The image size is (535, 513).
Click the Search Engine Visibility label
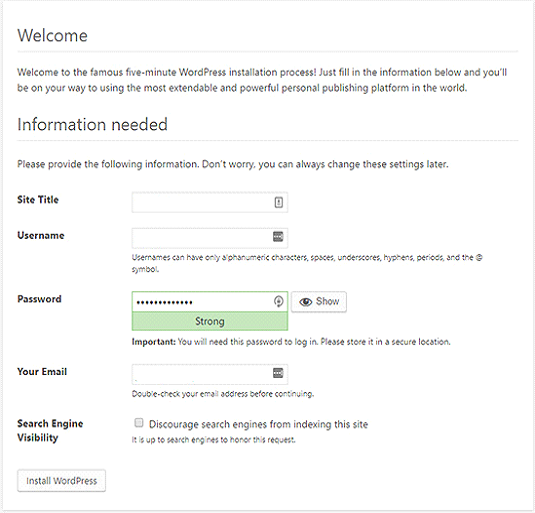click(50, 430)
